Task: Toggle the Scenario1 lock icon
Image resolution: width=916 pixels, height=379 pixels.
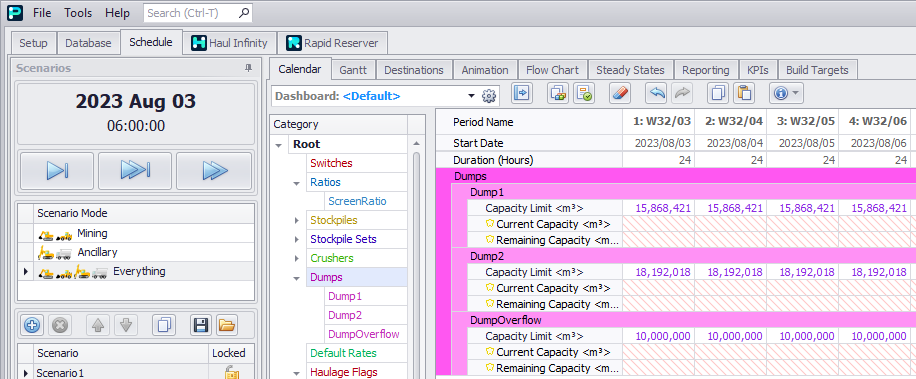Action: point(232,373)
